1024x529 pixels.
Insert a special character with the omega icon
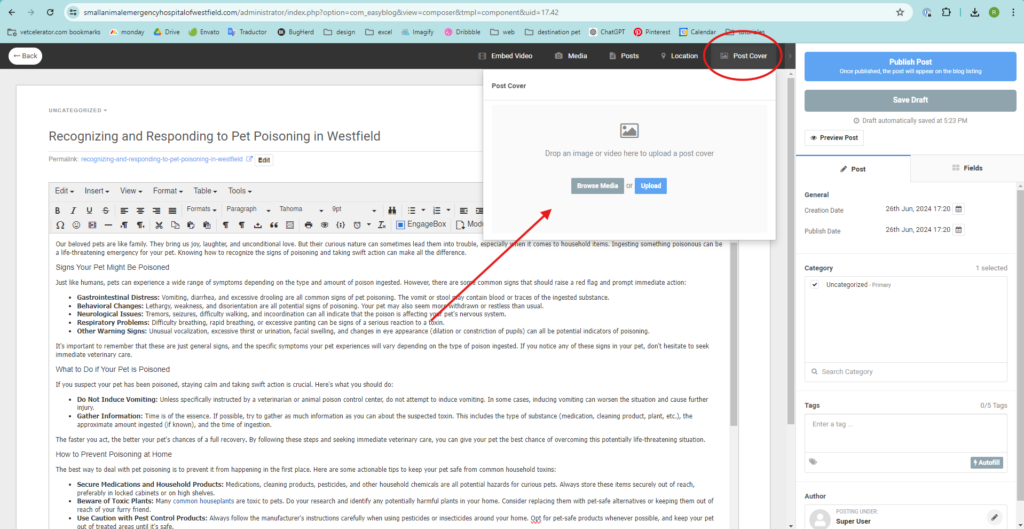pos(58,226)
